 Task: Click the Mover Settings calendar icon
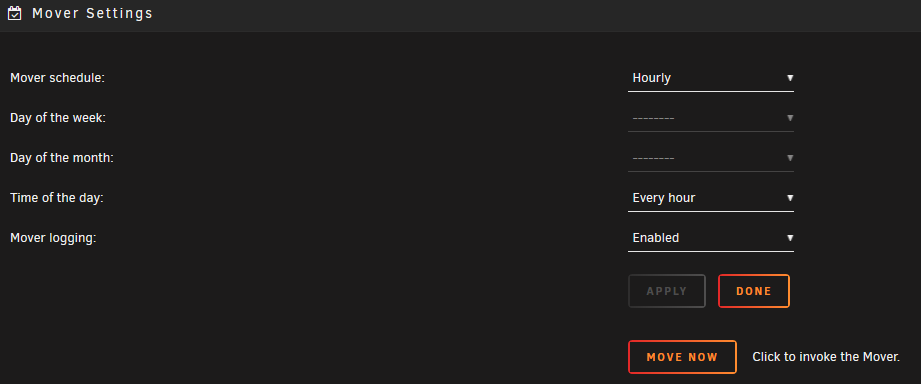point(15,13)
